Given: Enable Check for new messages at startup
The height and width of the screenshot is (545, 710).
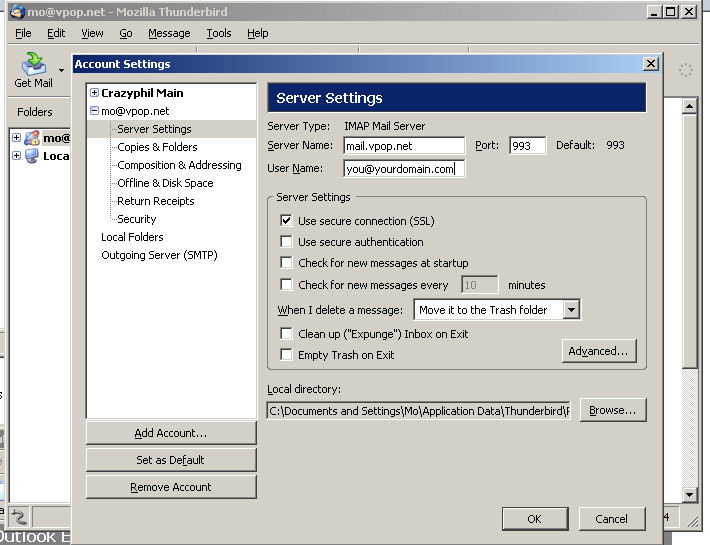Looking at the screenshot, I should 287,263.
